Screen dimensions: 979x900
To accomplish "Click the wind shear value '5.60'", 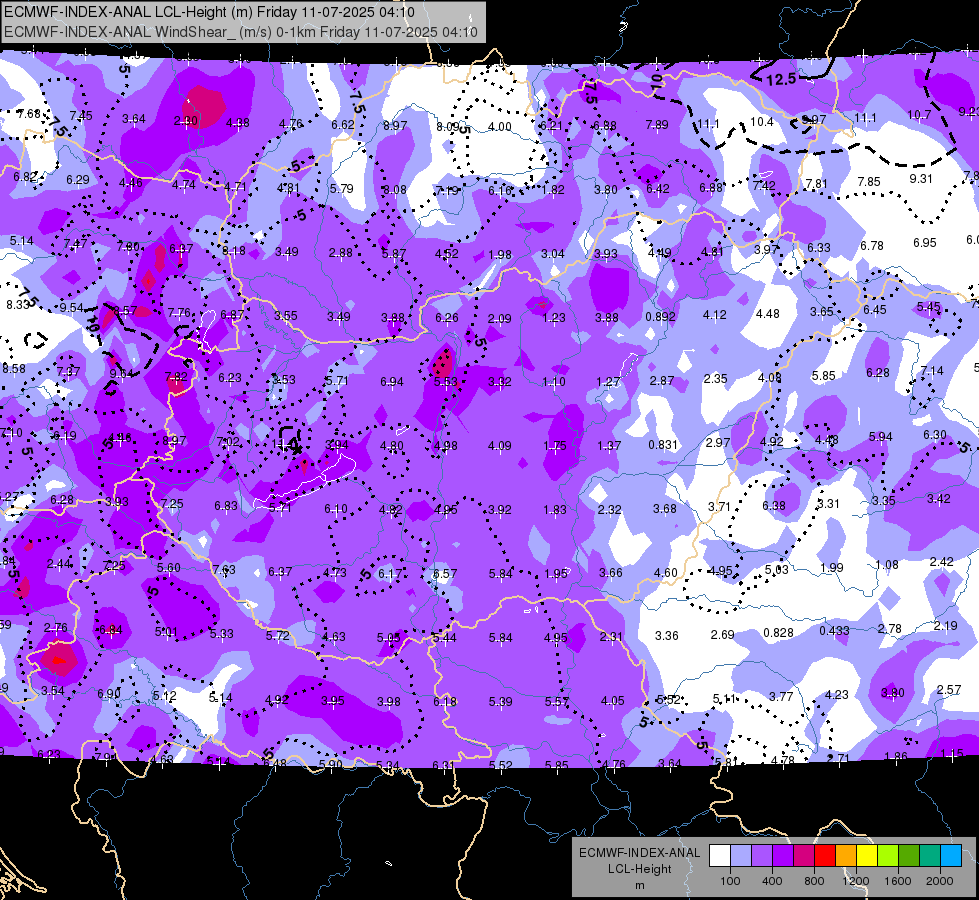I will coord(169,568).
